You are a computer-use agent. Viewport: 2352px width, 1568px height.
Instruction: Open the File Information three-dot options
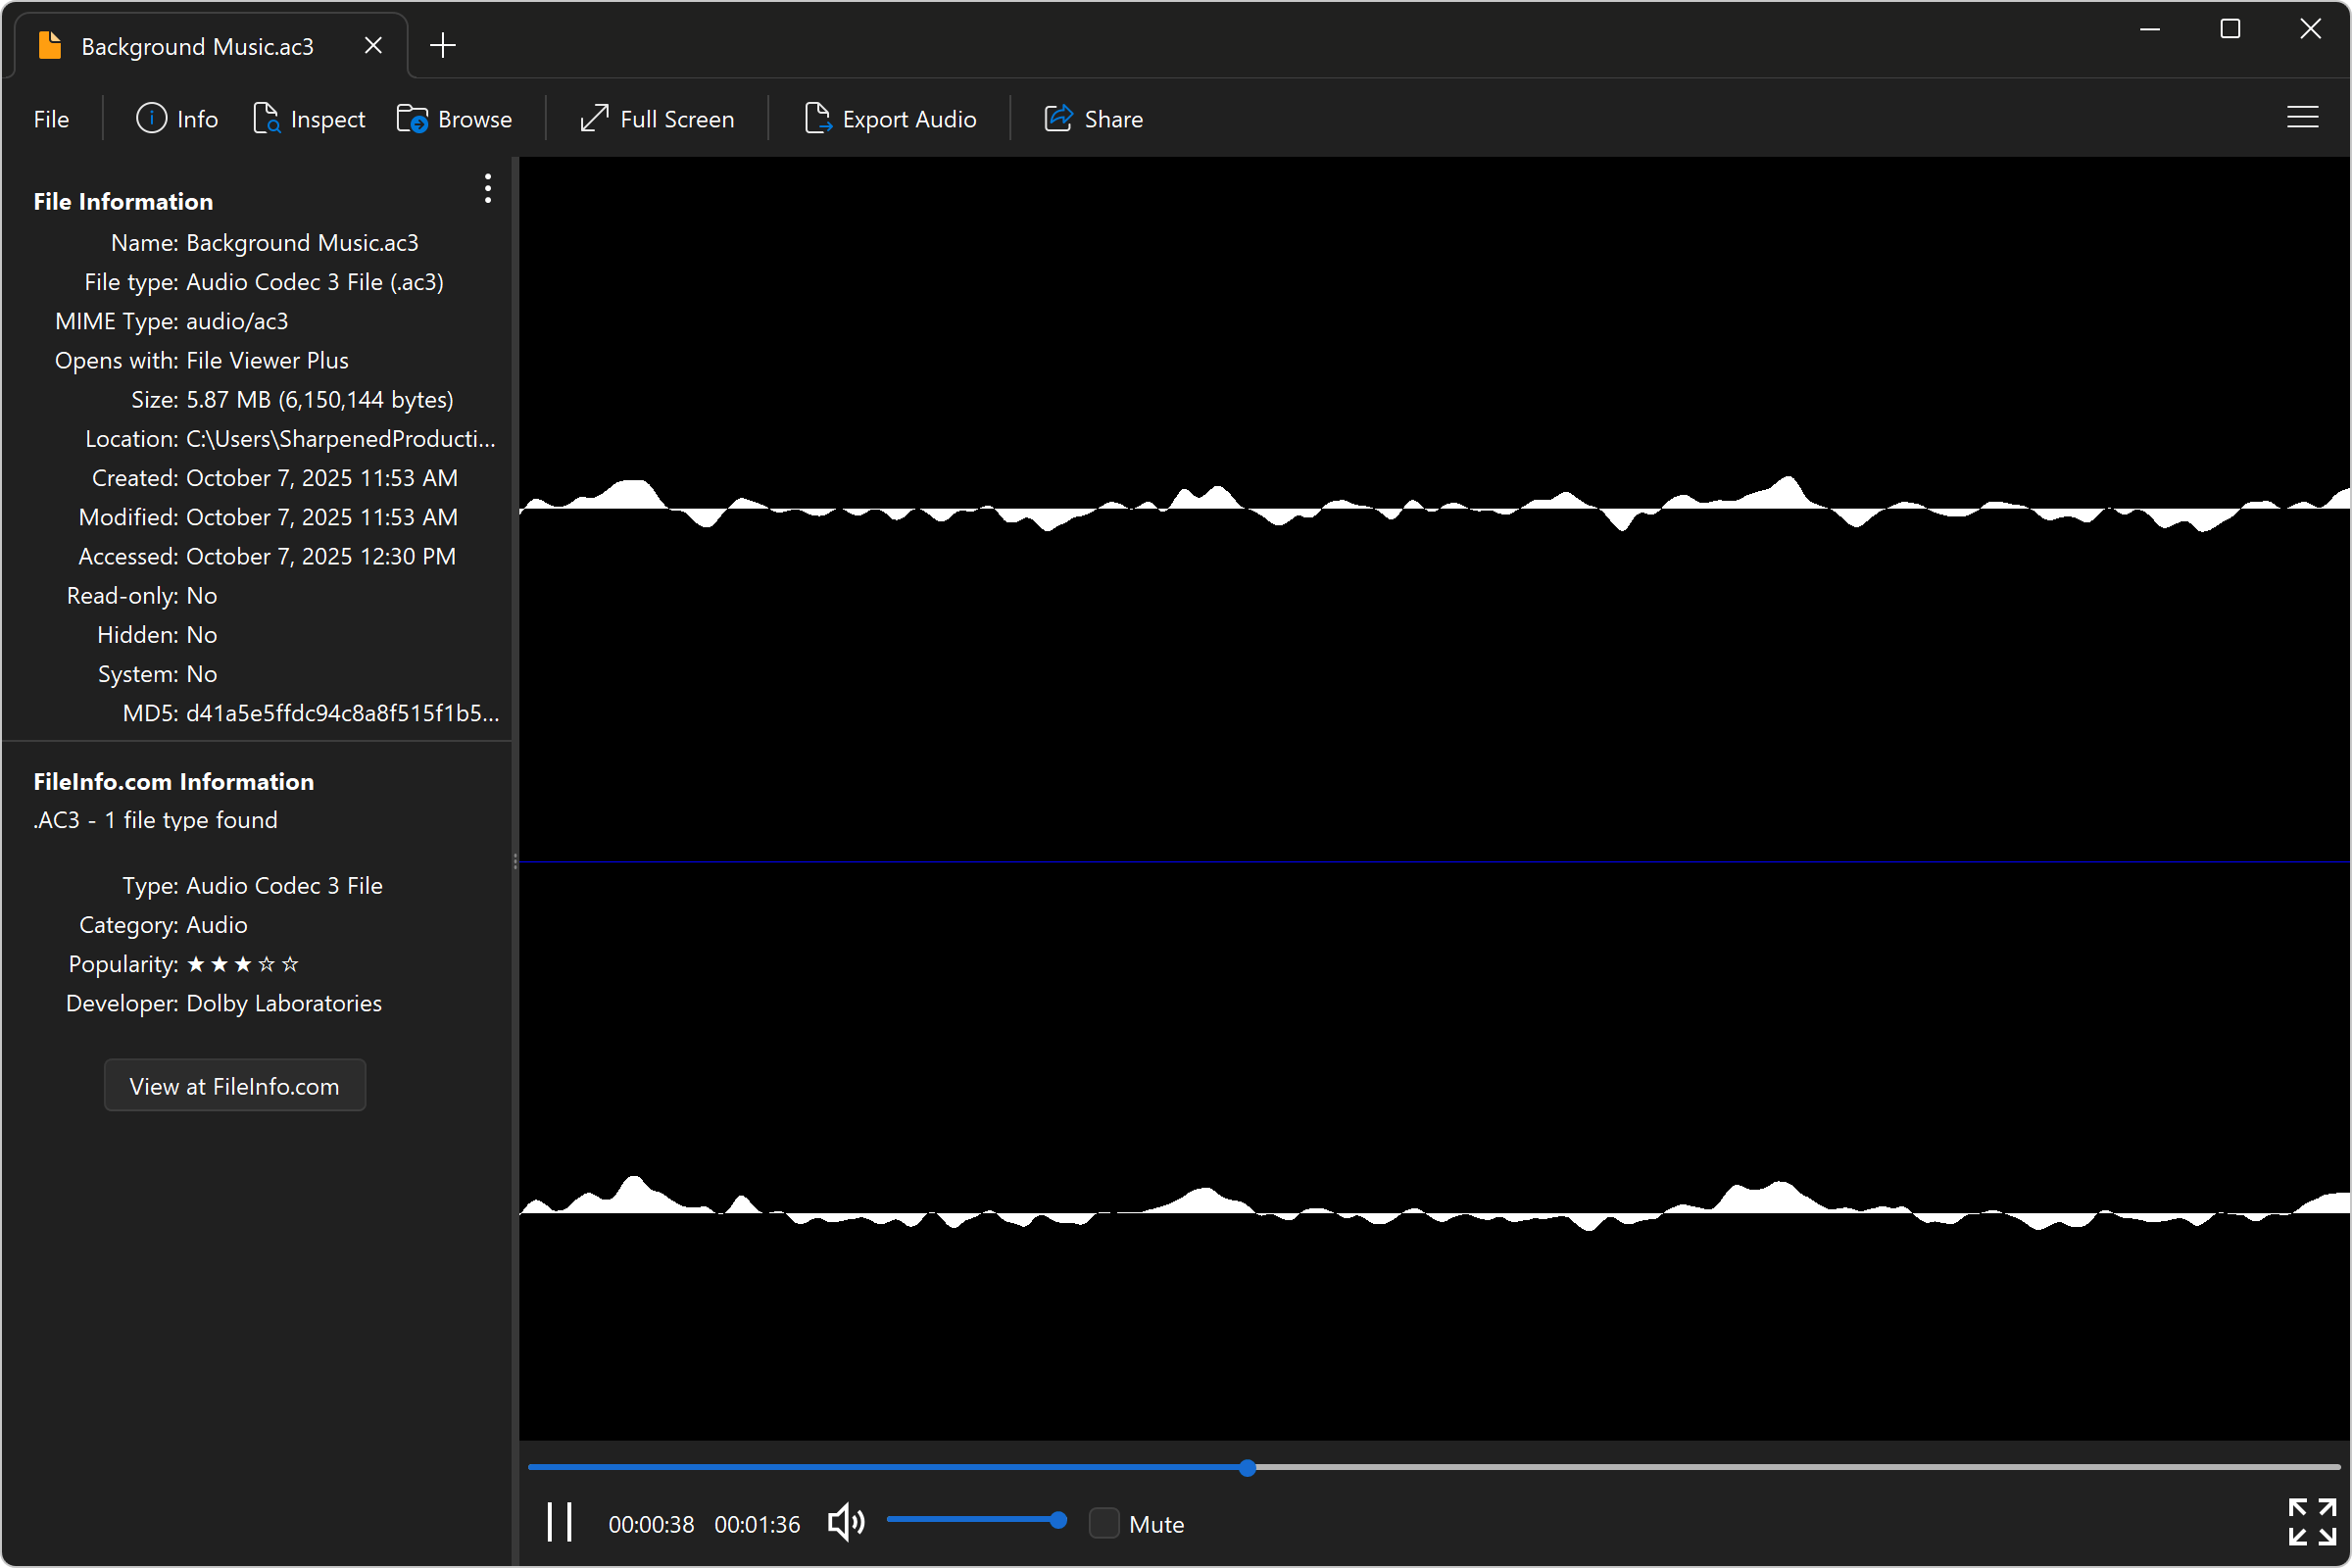click(488, 188)
